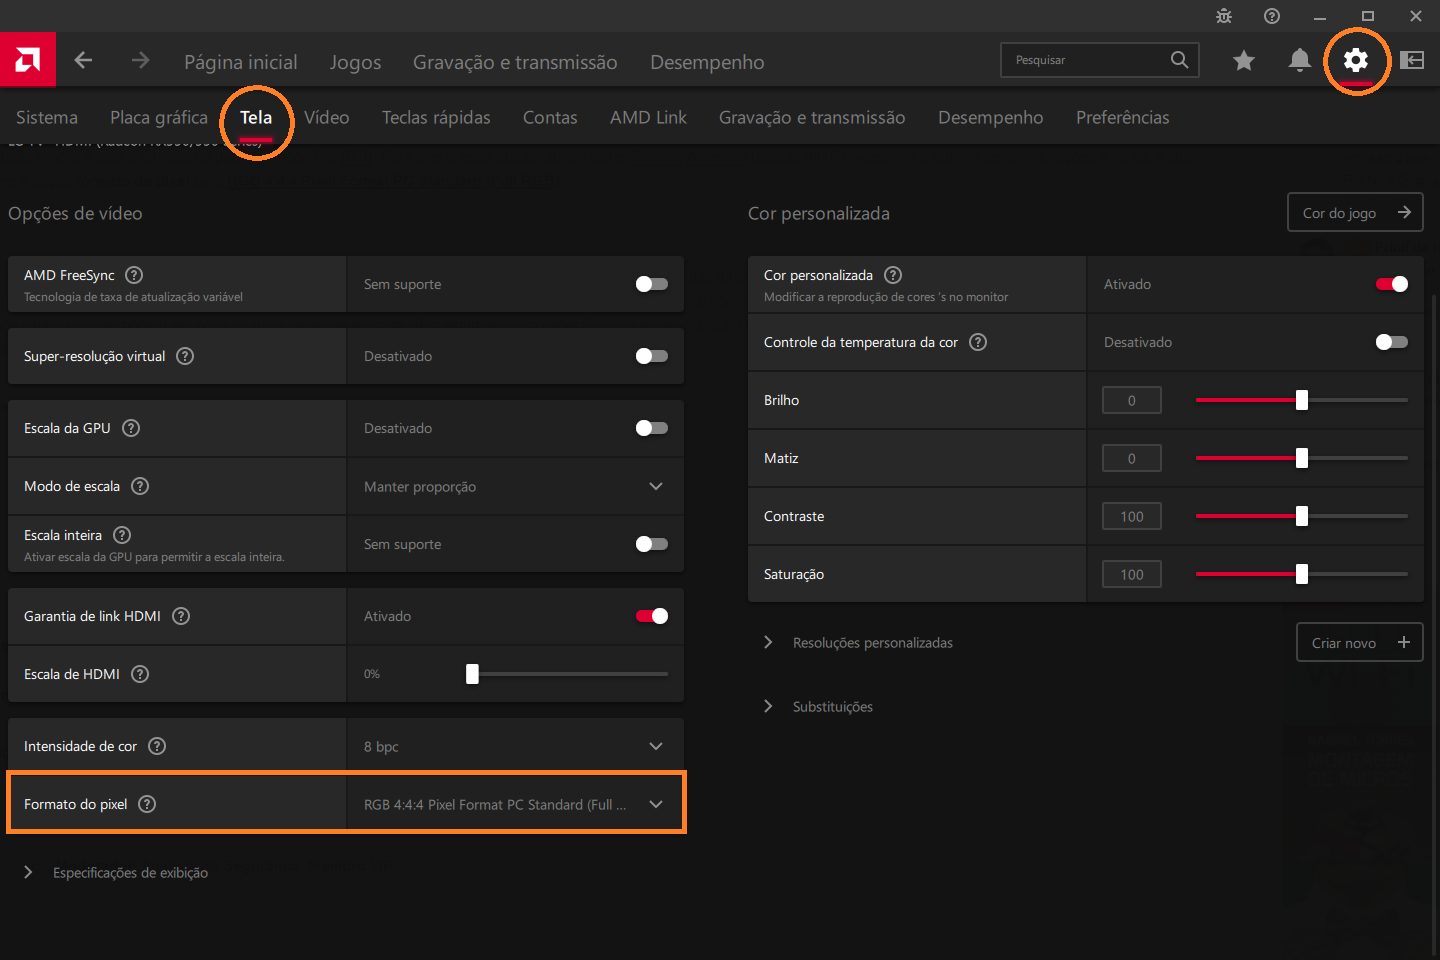Click Criar novo button
The width and height of the screenshot is (1440, 960).
tap(1360, 642)
